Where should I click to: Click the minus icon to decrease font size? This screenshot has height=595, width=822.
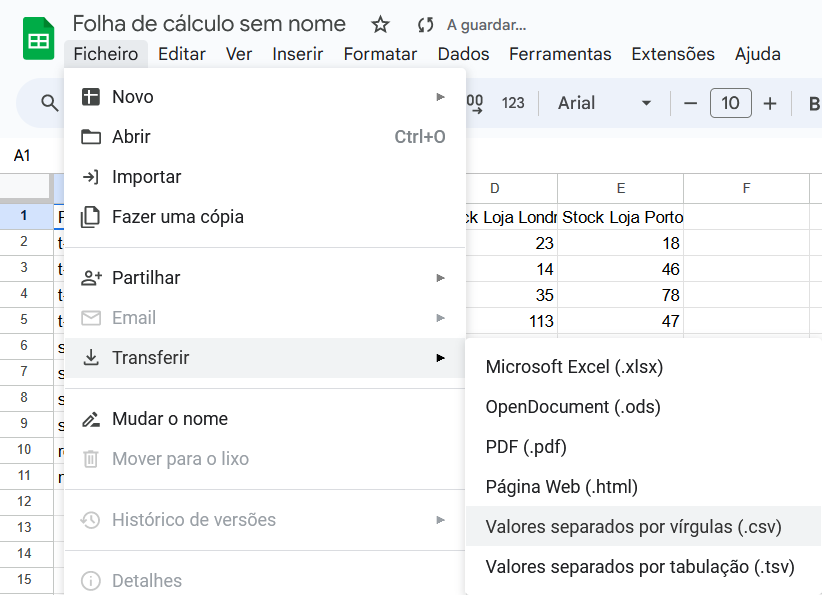coord(690,103)
